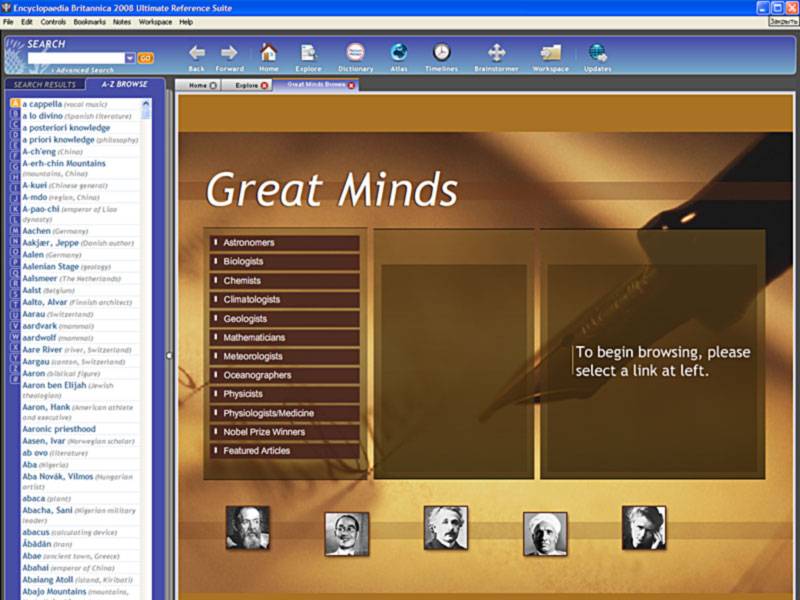800x600 pixels.
Task: Open the 'a cappella' entry
Action: click(x=42, y=104)
